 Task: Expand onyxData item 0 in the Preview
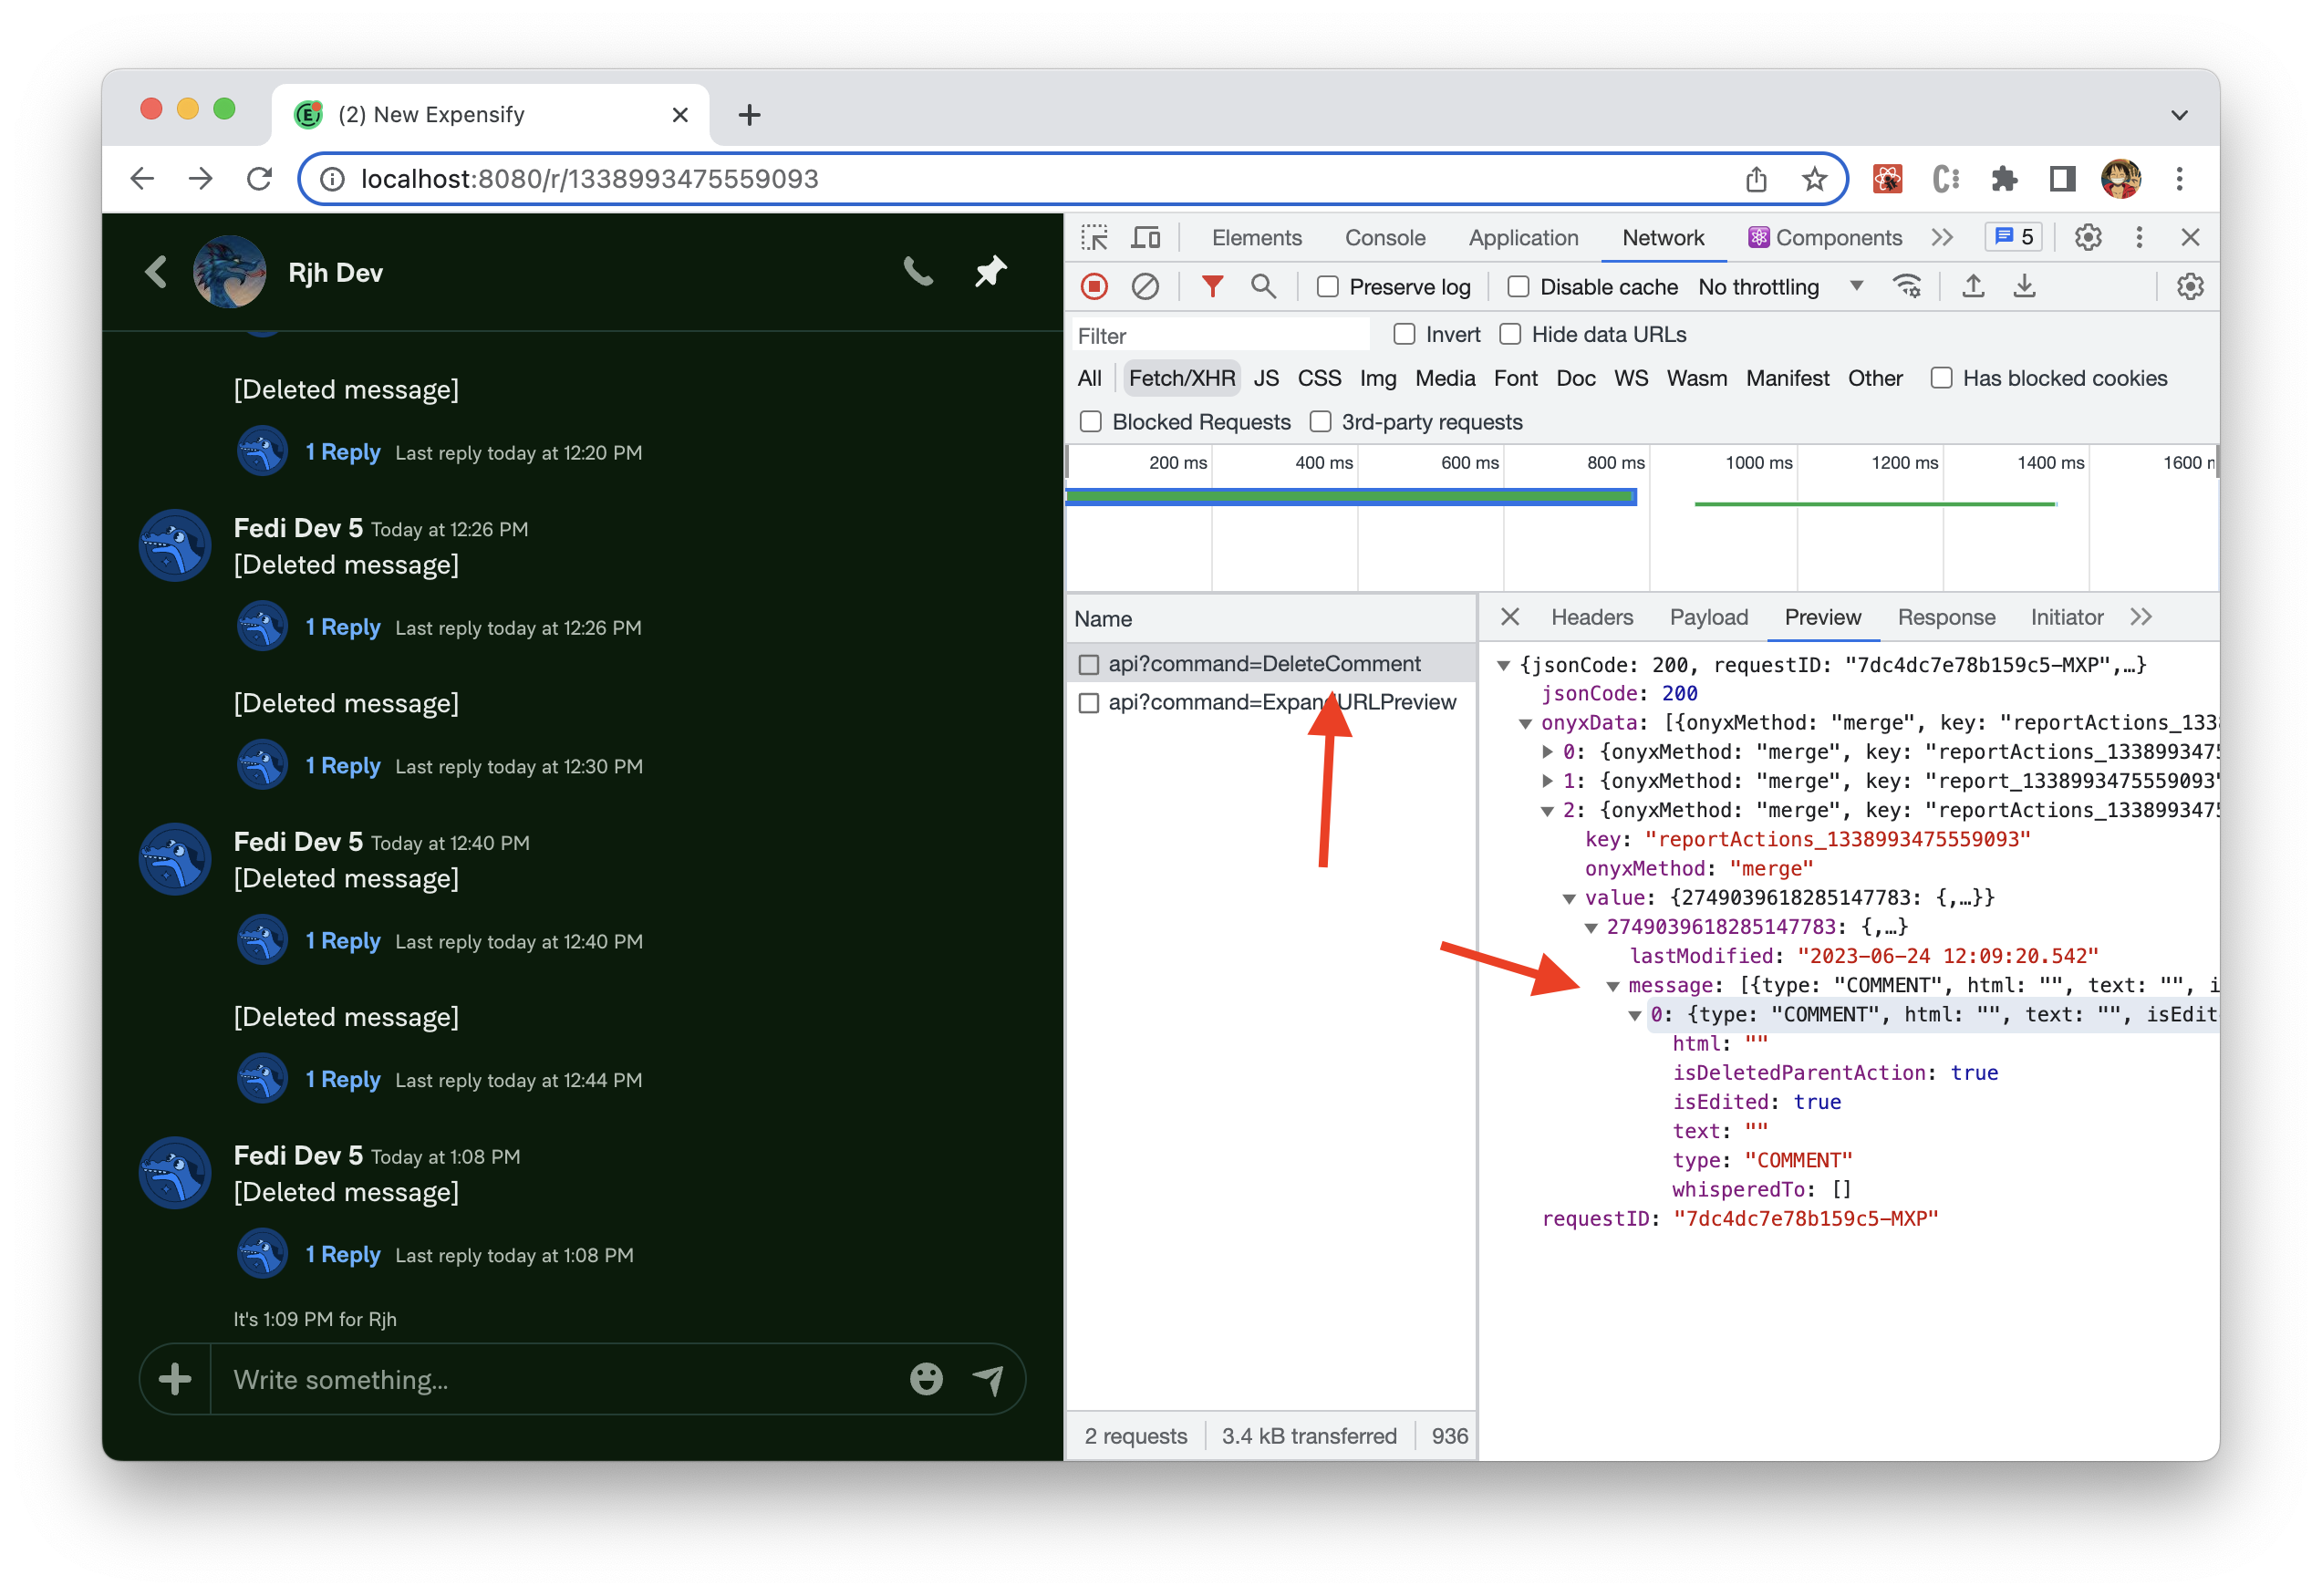coord(1546,751)
